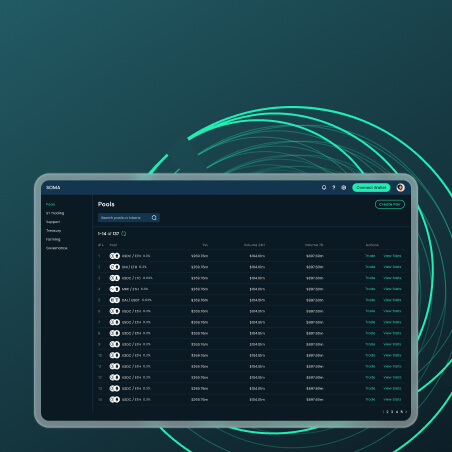452x452 pixels.
Task: Go to page 2 in pagination
Action: point(387,412)
